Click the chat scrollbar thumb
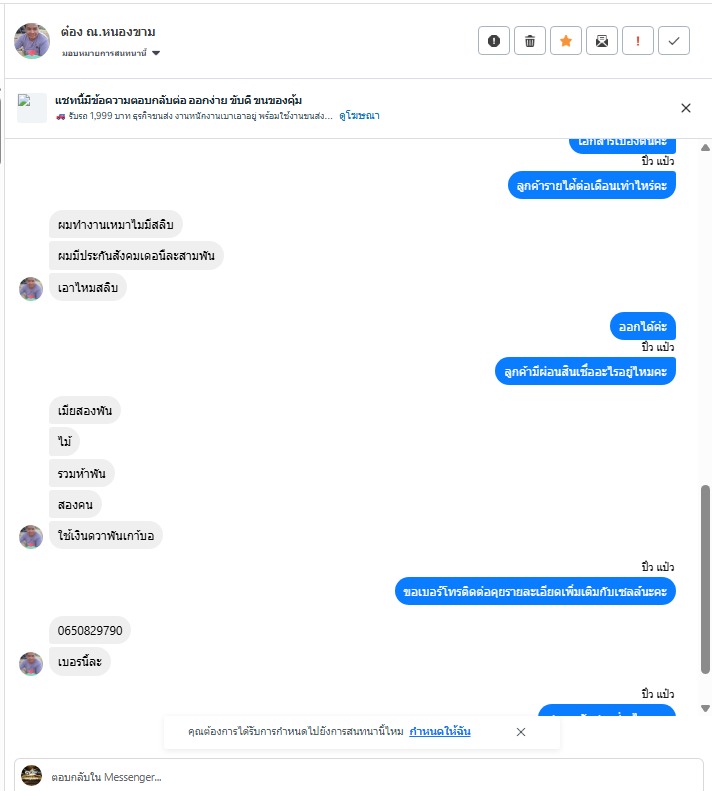712x791 pixels. 705,579
